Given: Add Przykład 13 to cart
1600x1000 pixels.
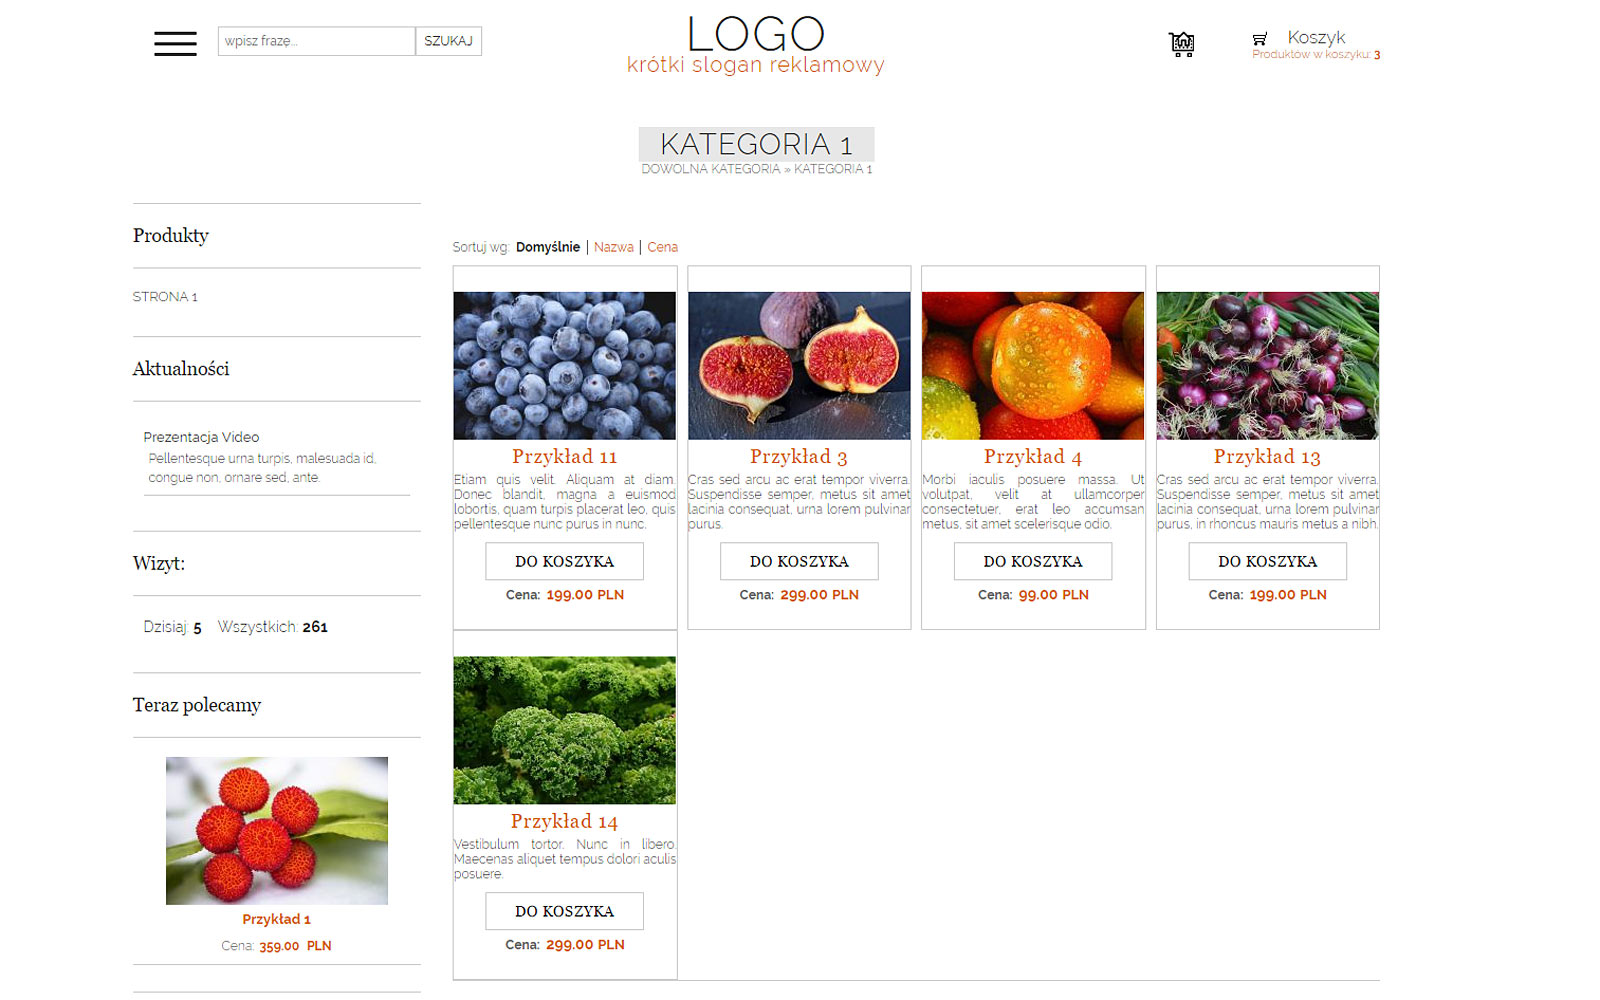Looking at the screenshot, I should coord(1268,561).
